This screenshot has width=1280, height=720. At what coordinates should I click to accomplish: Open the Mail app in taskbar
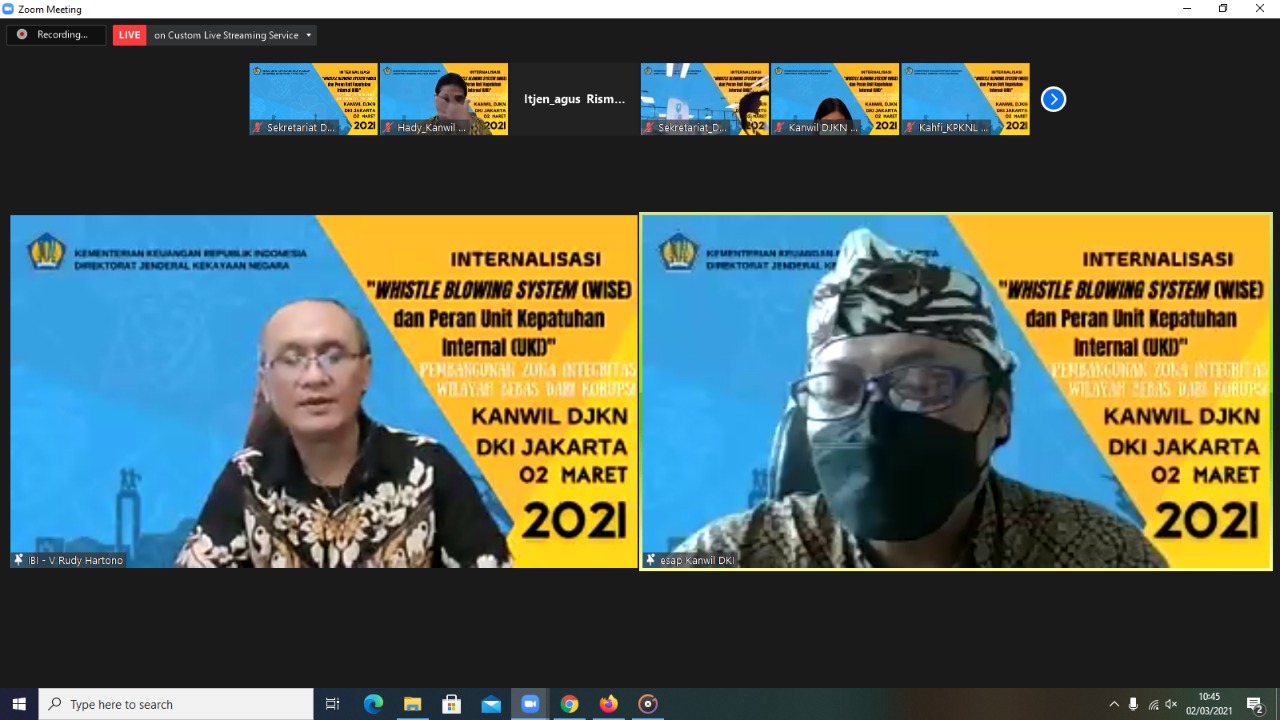coord(491,704)
